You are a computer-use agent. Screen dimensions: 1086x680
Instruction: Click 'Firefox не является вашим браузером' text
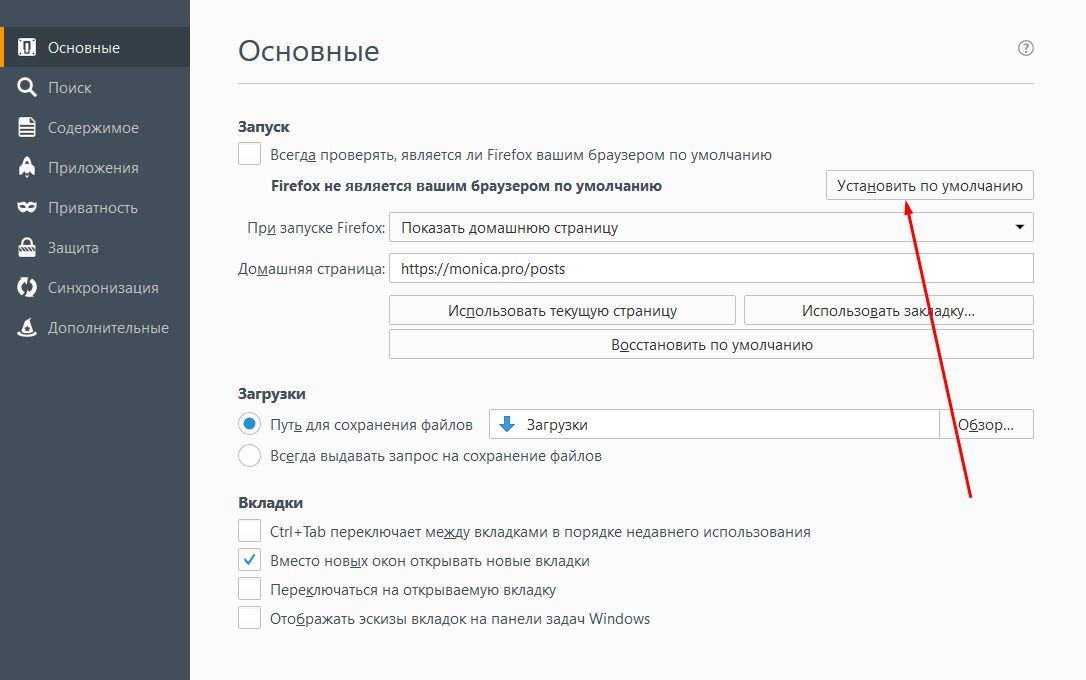pos(466,186)
